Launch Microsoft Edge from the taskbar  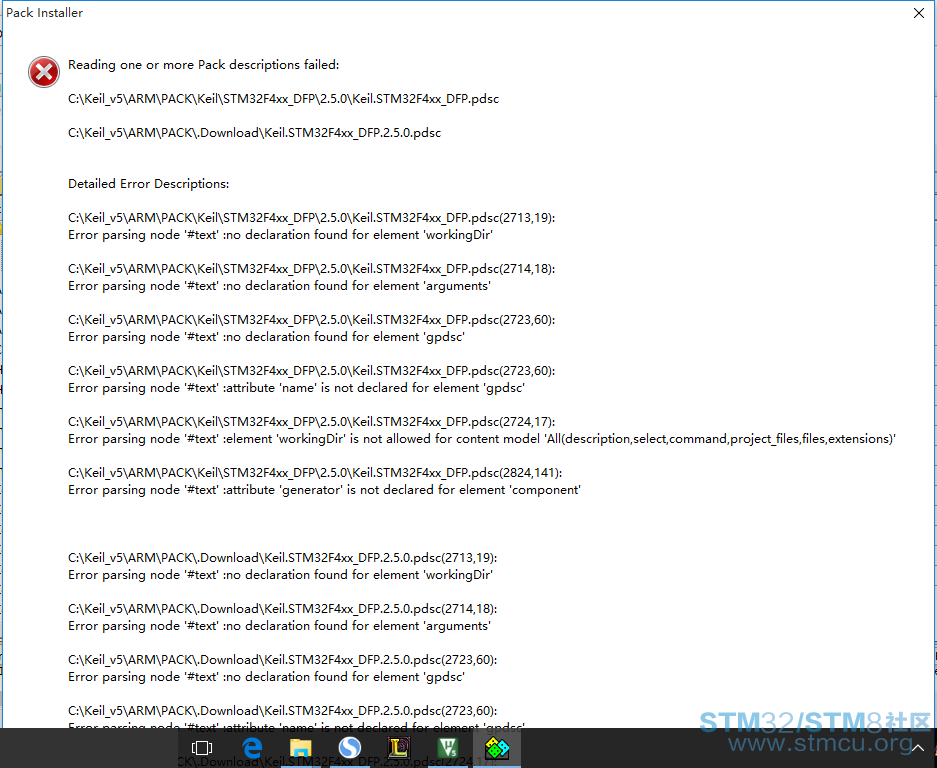coord(252,748)
